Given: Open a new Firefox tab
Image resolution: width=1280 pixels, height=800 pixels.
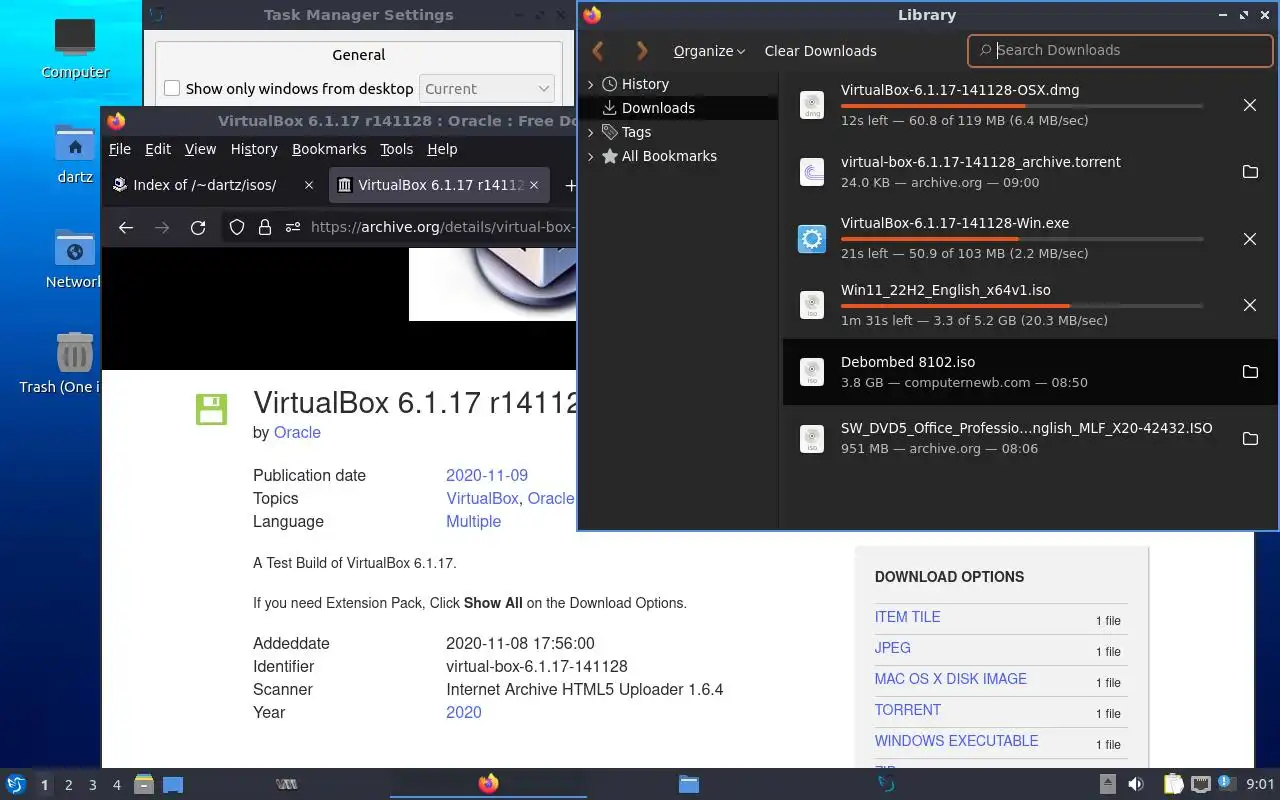Looking at the screenshot, I should 570,185.
